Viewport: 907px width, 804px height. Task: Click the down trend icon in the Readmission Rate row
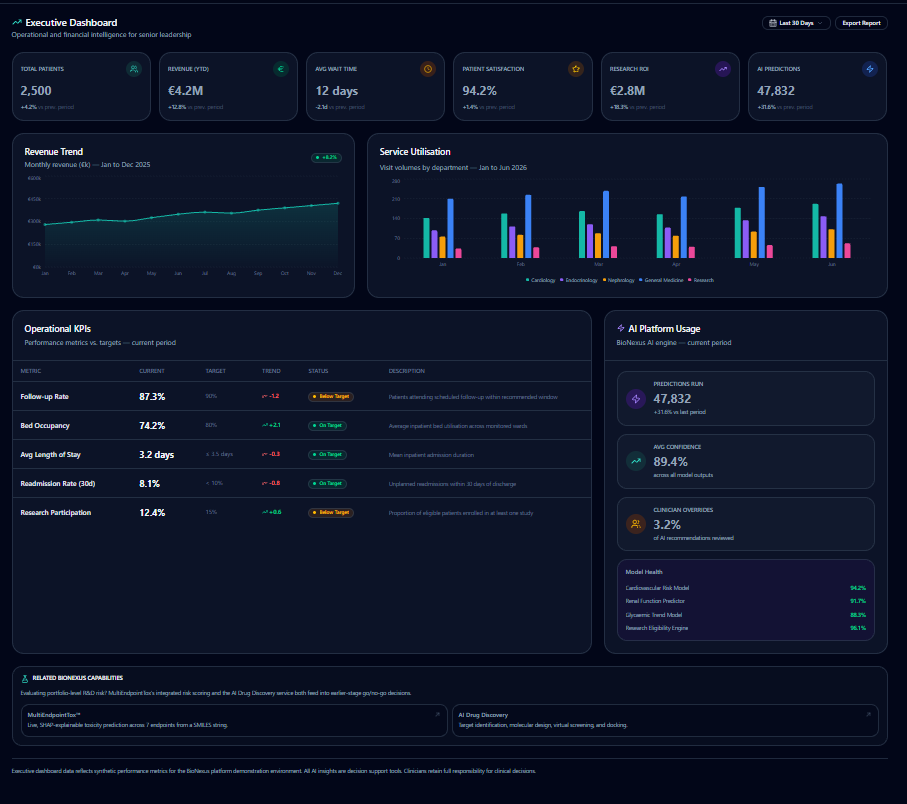click(264, 483)
